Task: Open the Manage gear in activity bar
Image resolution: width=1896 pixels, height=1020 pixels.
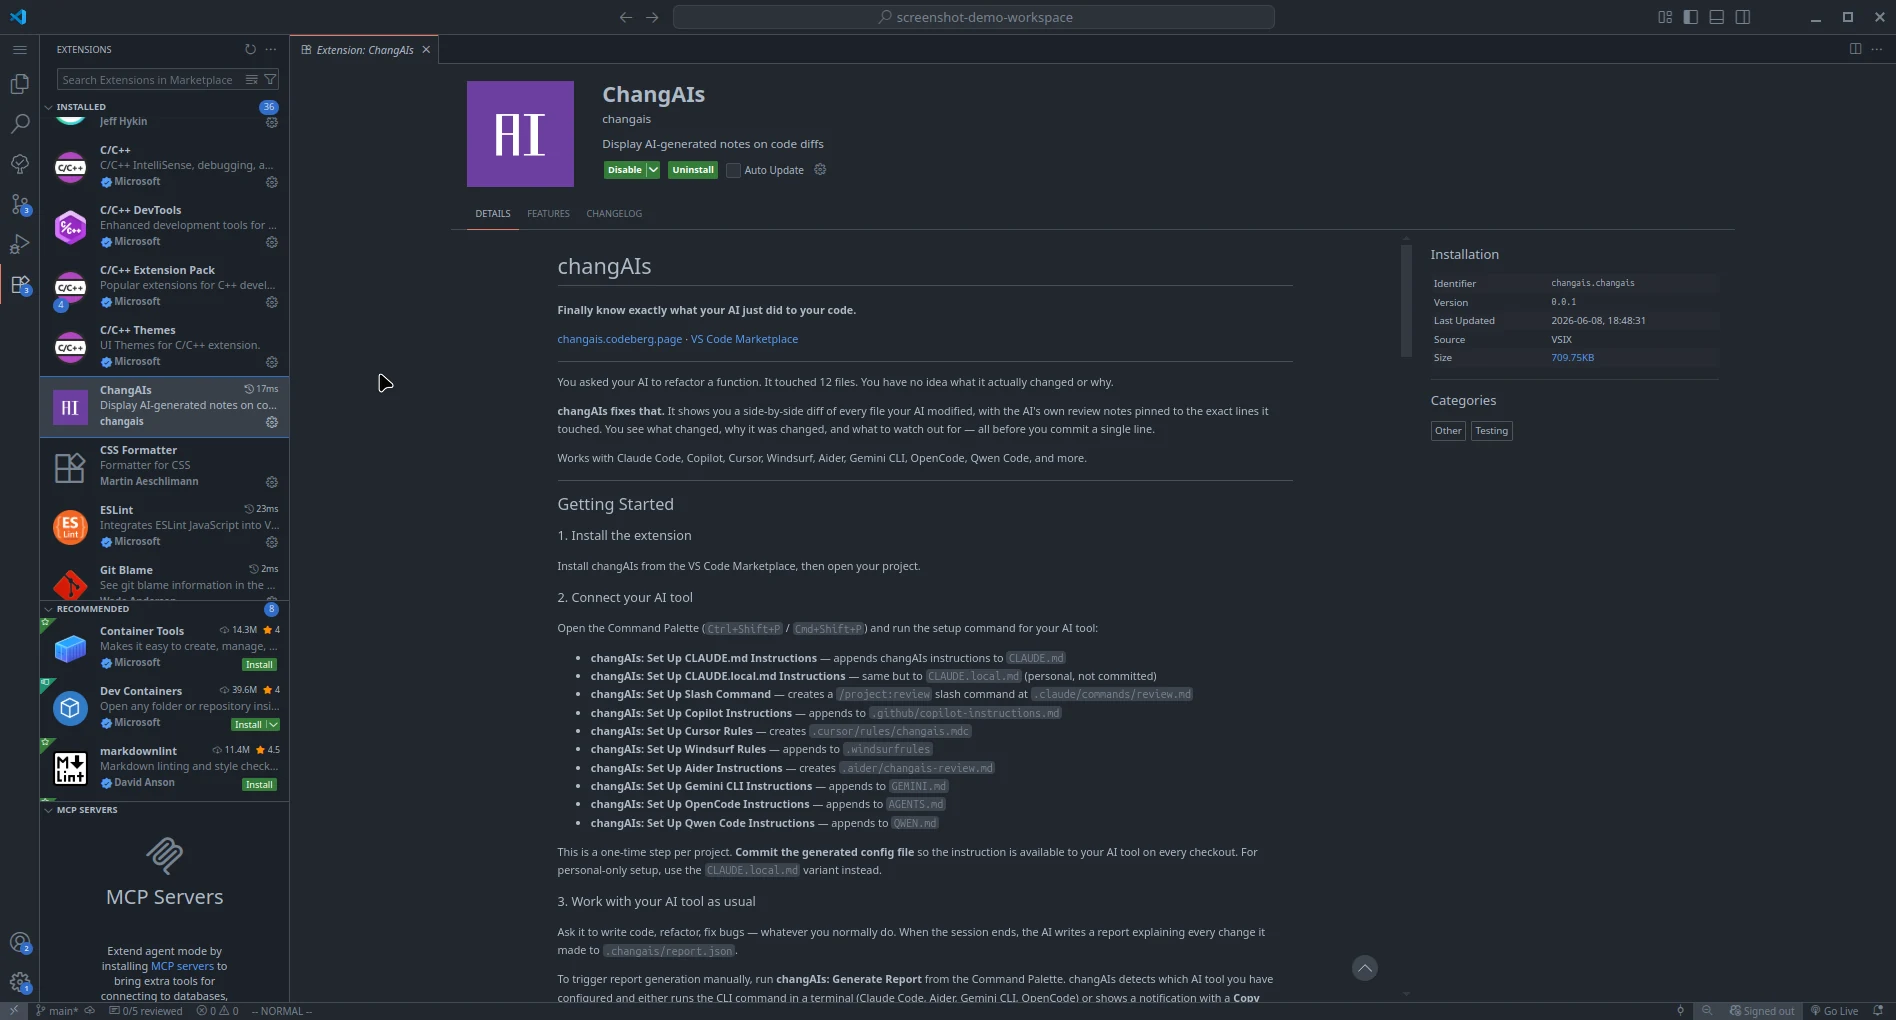Action: tap(19, 982)
